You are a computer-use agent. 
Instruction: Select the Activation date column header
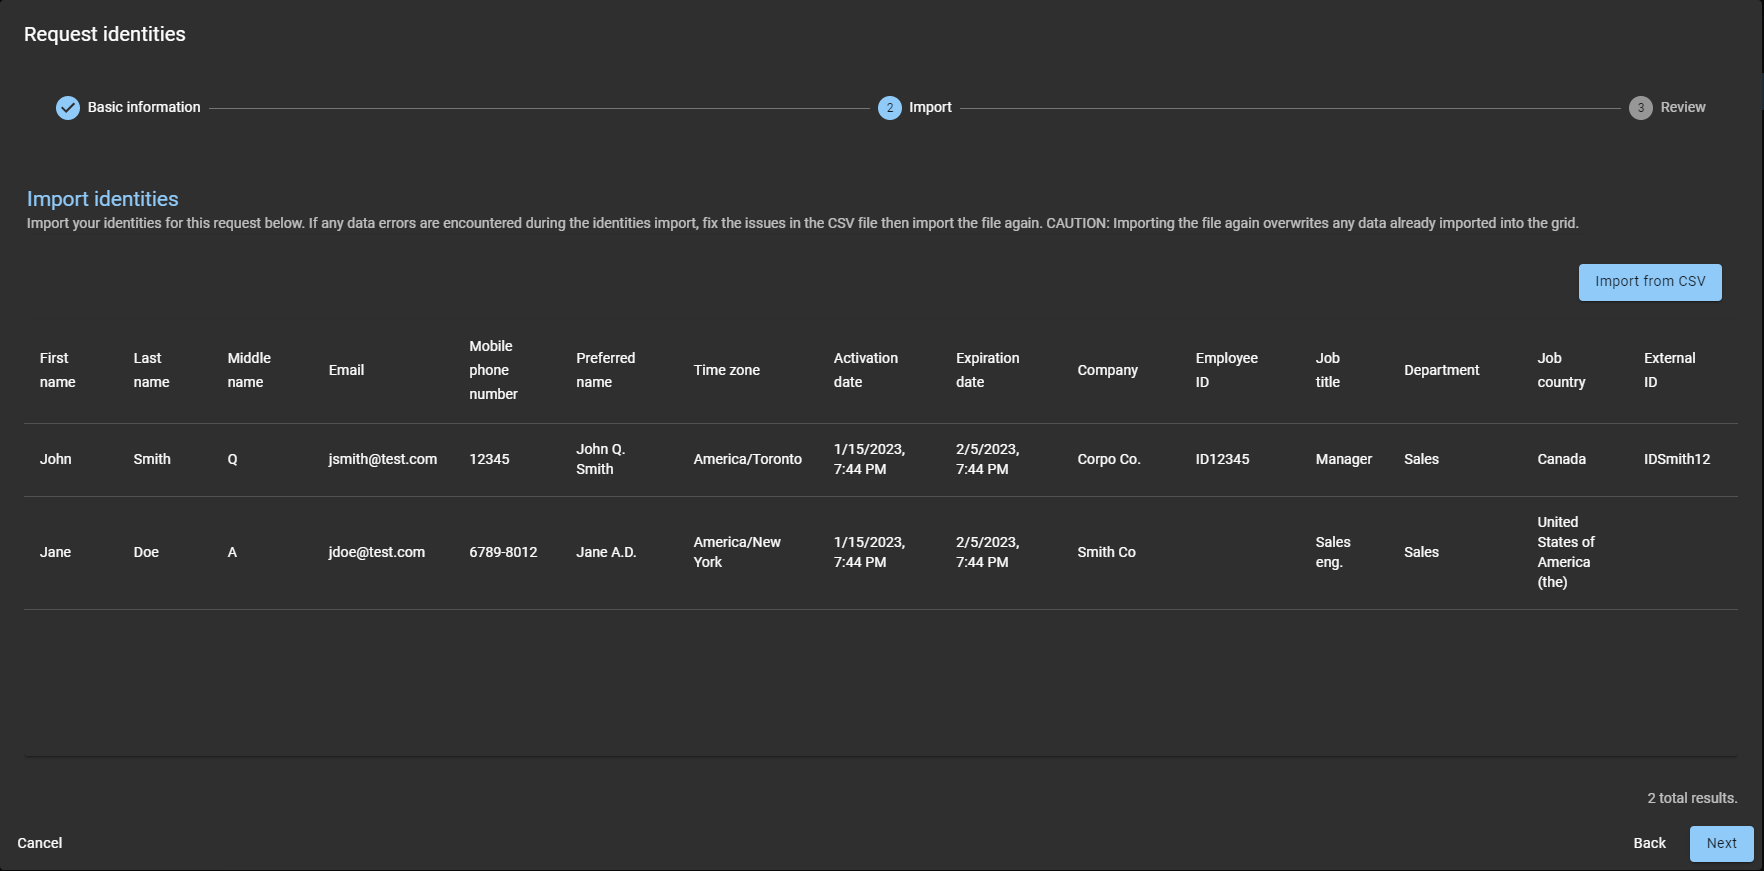pos(865,370)
